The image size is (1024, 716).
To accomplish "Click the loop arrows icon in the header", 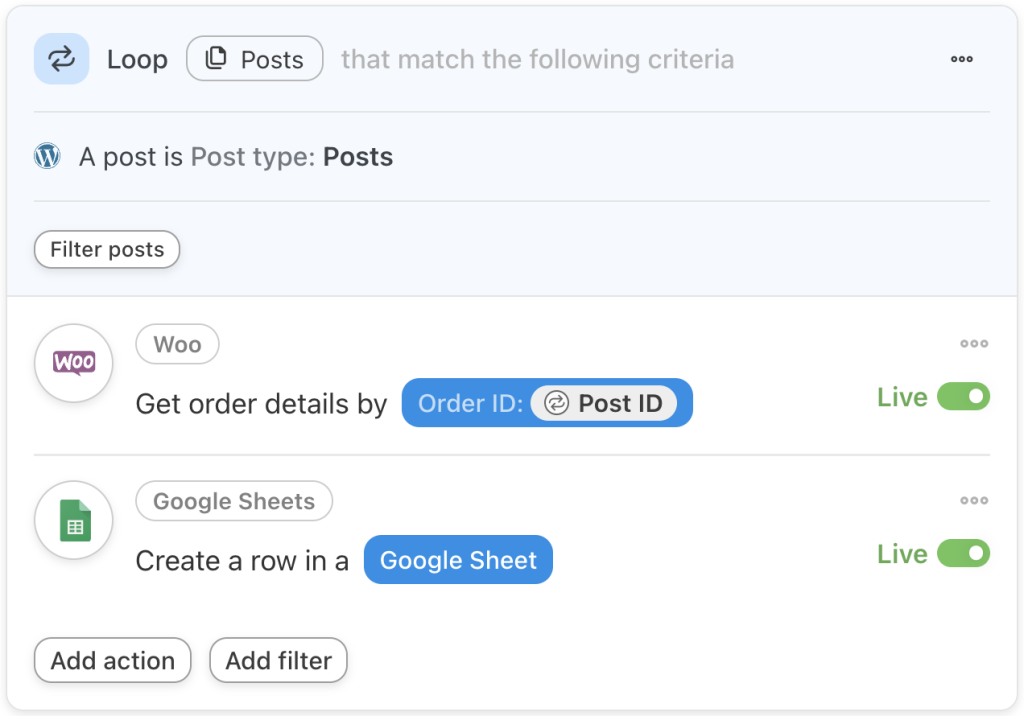I will [61, 58].
